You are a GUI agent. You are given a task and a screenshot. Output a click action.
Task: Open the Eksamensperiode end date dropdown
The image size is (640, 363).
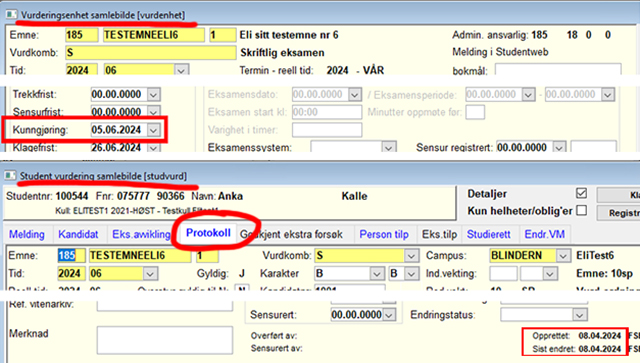click(x=607, y=95)
